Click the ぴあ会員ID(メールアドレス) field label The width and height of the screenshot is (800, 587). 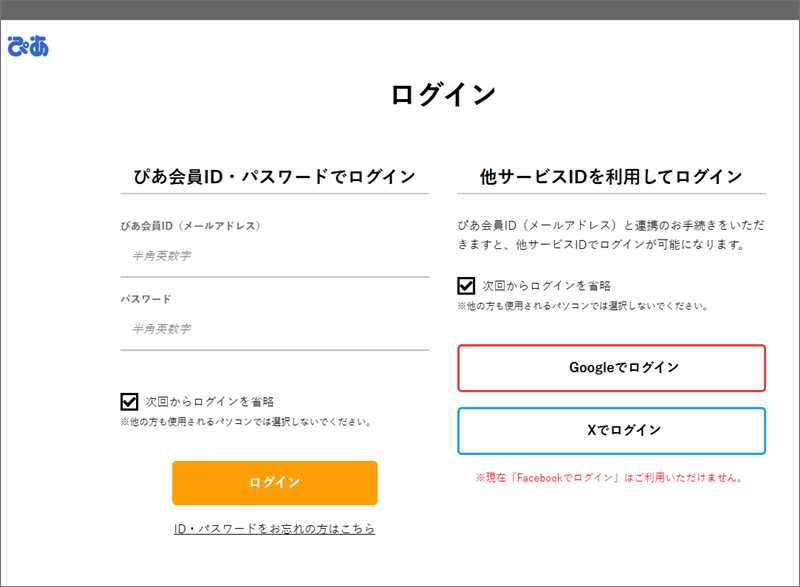point(190,226)
